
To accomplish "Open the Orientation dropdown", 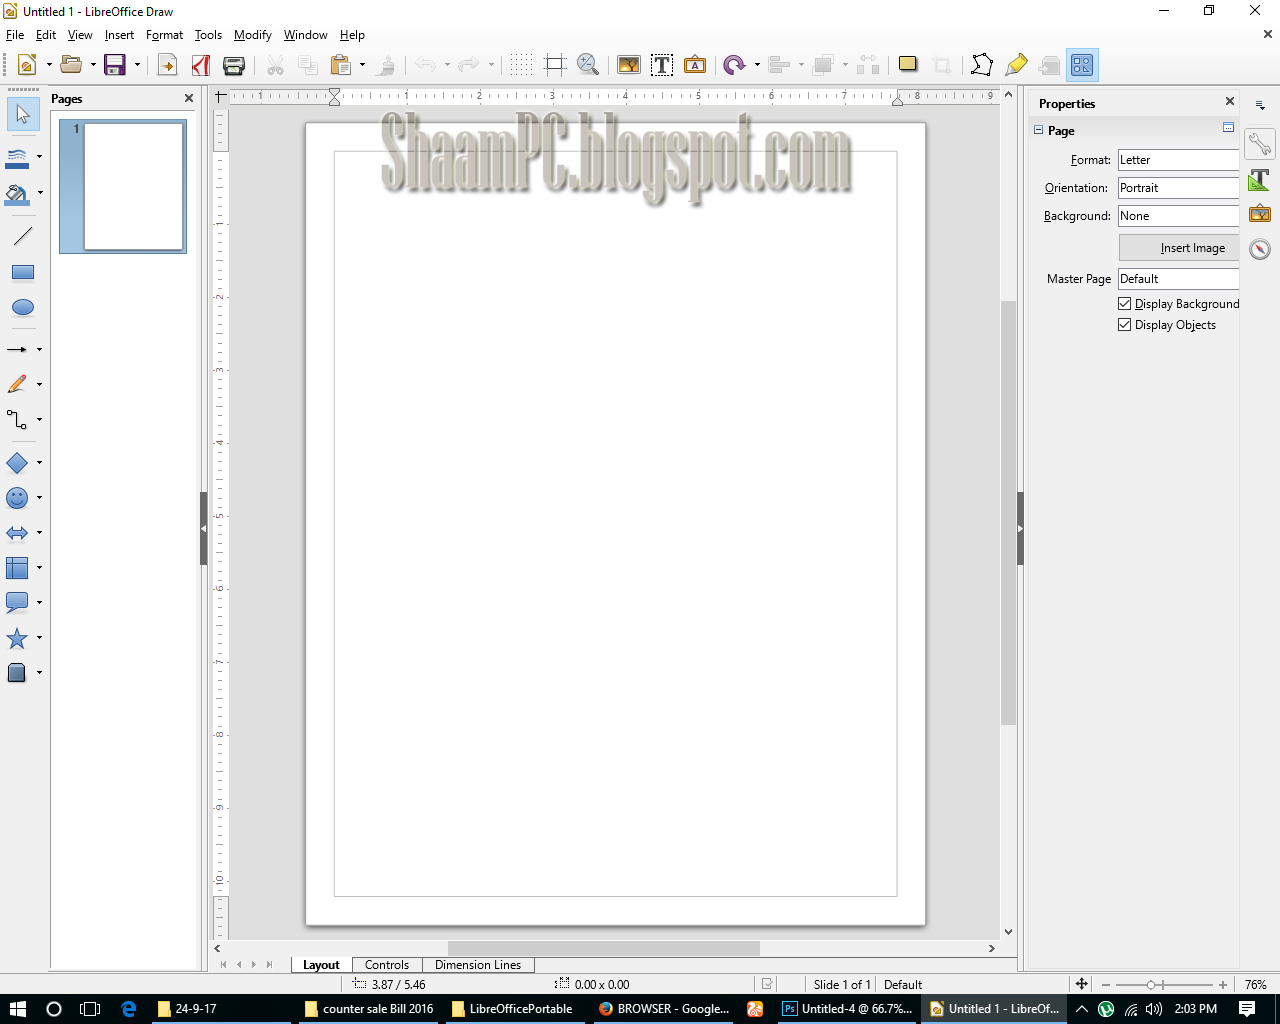I will pos(1178,188).
